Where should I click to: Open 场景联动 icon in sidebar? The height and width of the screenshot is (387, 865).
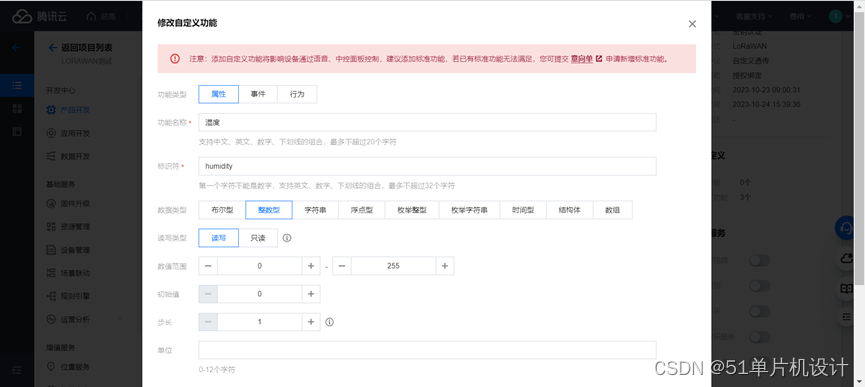(x=51, y=273)
